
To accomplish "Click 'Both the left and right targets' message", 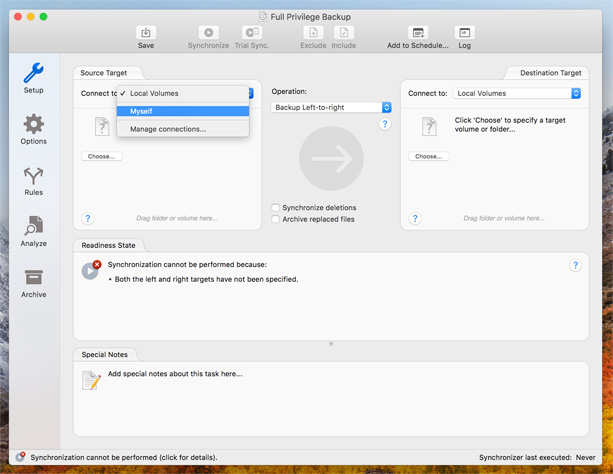I will coord(206,279).
